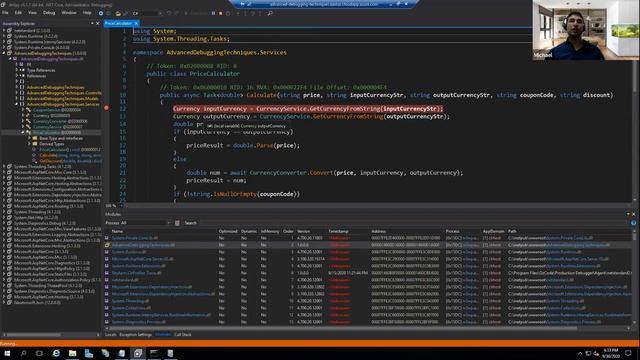Screen dimensions: 640x360
Task: Click the Search magnifier toolbar icon
Action: (x=270, y=13)
